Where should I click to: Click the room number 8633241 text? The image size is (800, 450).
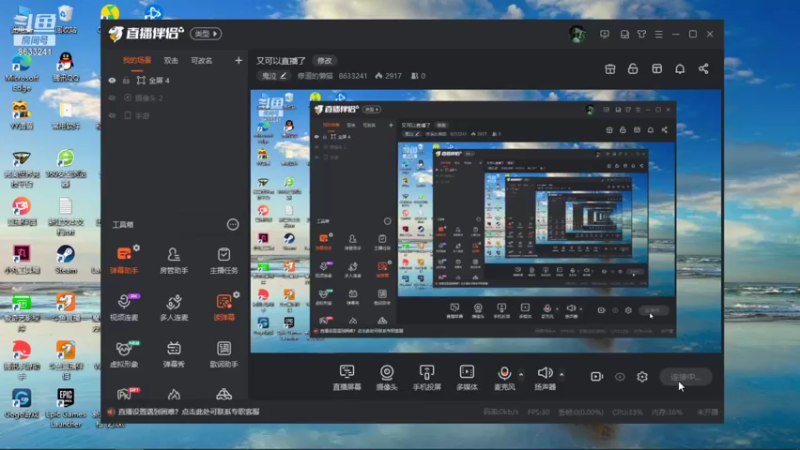(x=353, y=76)
